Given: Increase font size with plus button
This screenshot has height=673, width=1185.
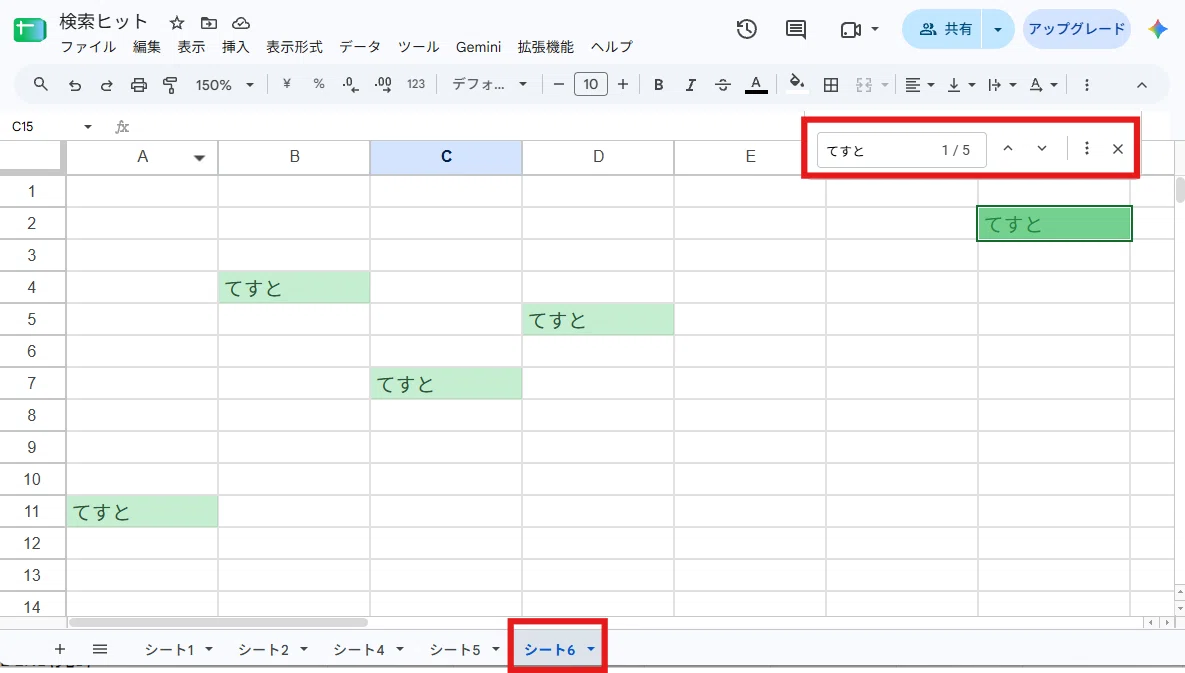Looking at the screenshot, I should pyautogui.click(x=623, y=84).
